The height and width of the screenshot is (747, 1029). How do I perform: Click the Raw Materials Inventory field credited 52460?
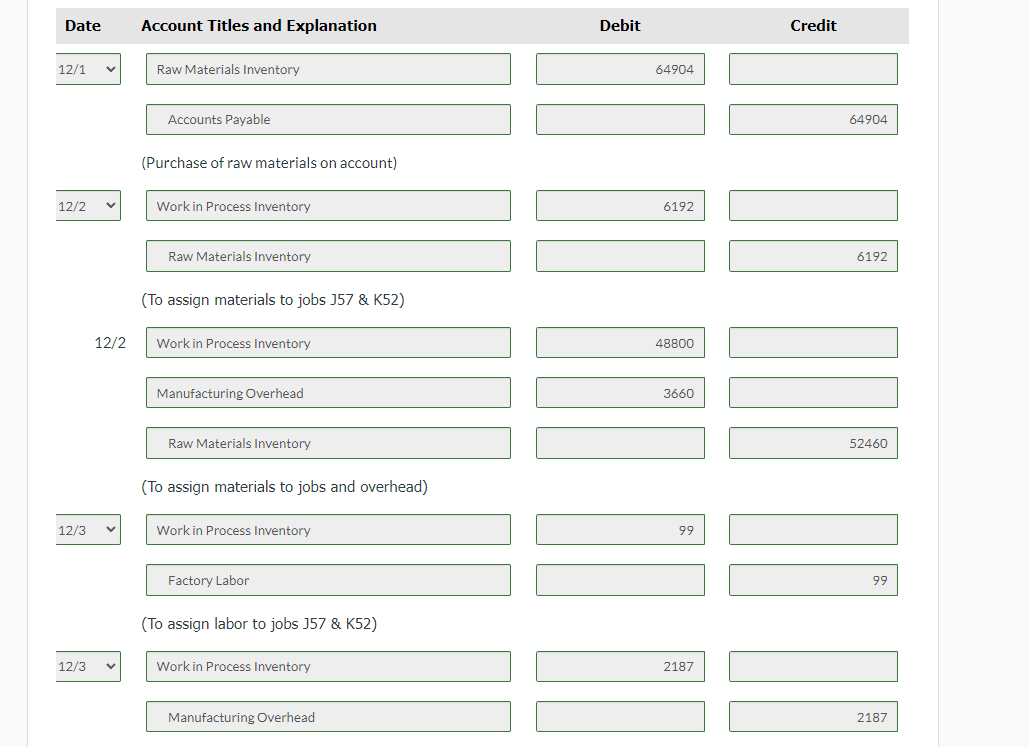328,443
